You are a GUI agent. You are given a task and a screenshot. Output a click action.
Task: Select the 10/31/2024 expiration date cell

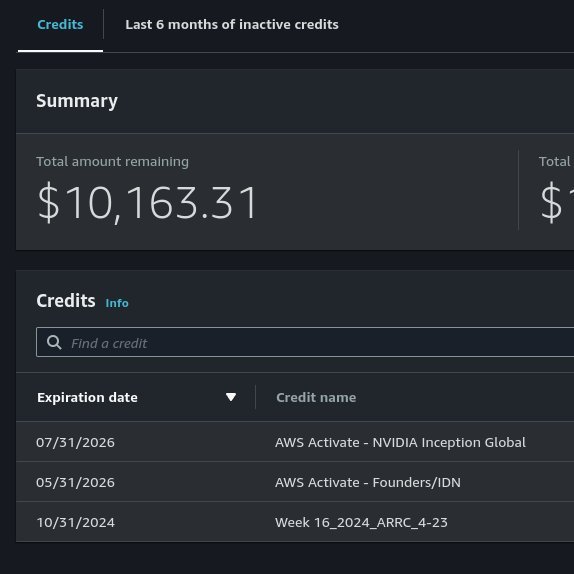pyautogui.click(x=75, y=522)
